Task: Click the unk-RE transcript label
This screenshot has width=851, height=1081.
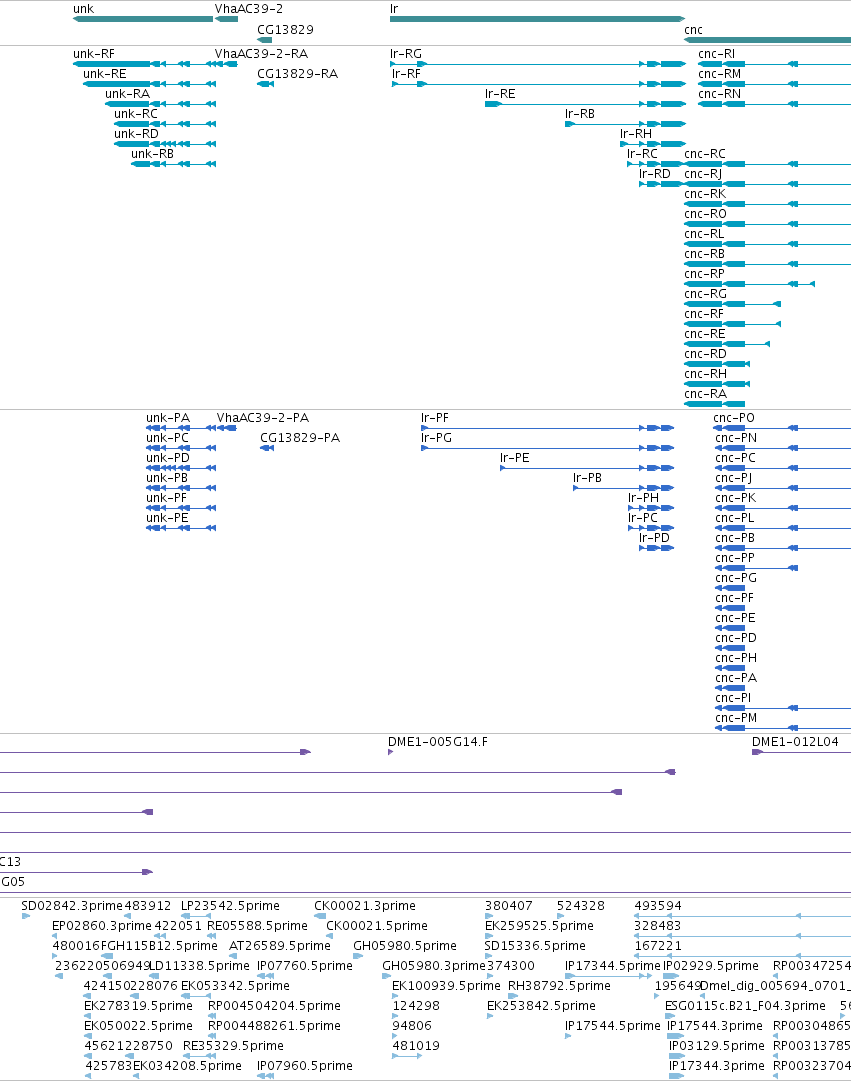Action: point(105,74)
